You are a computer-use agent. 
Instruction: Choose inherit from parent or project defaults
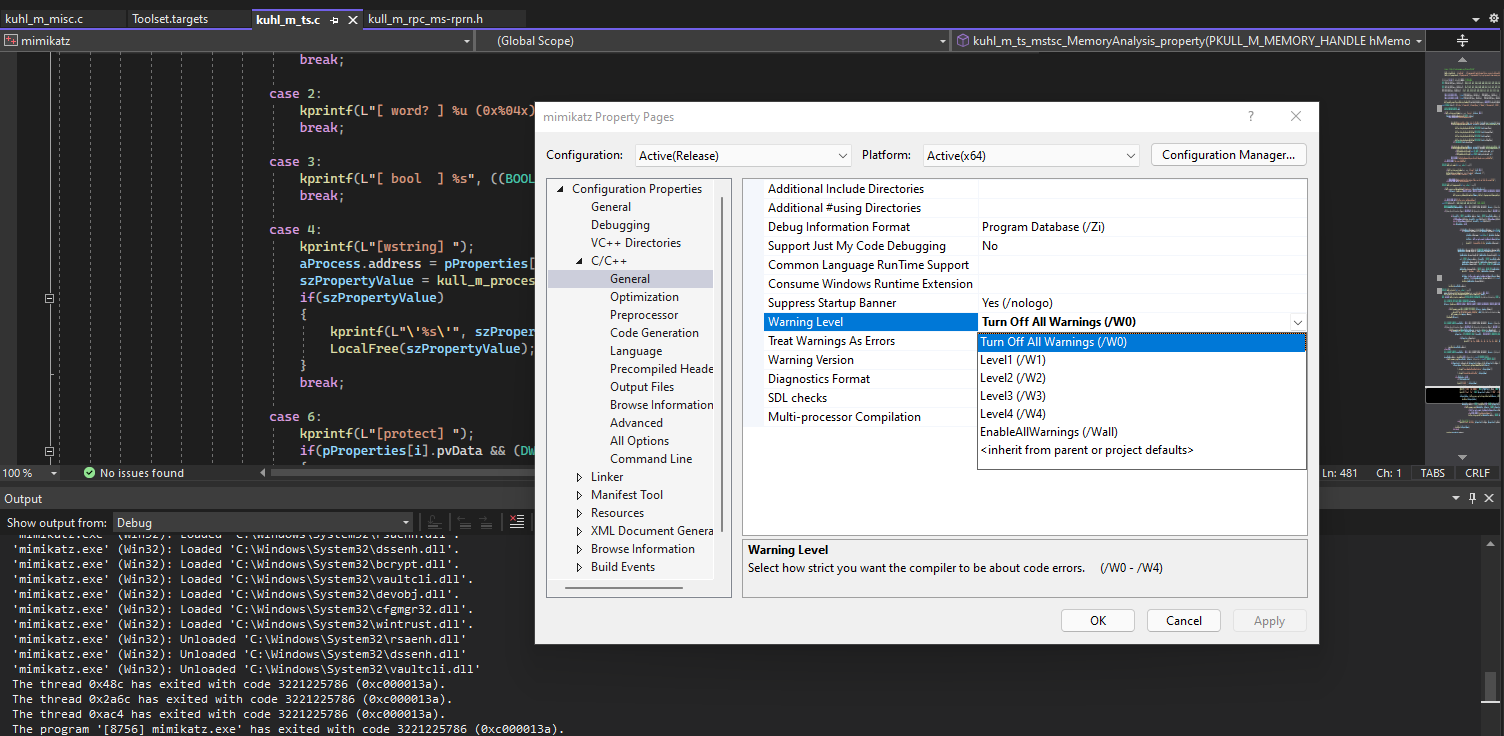1142,450
